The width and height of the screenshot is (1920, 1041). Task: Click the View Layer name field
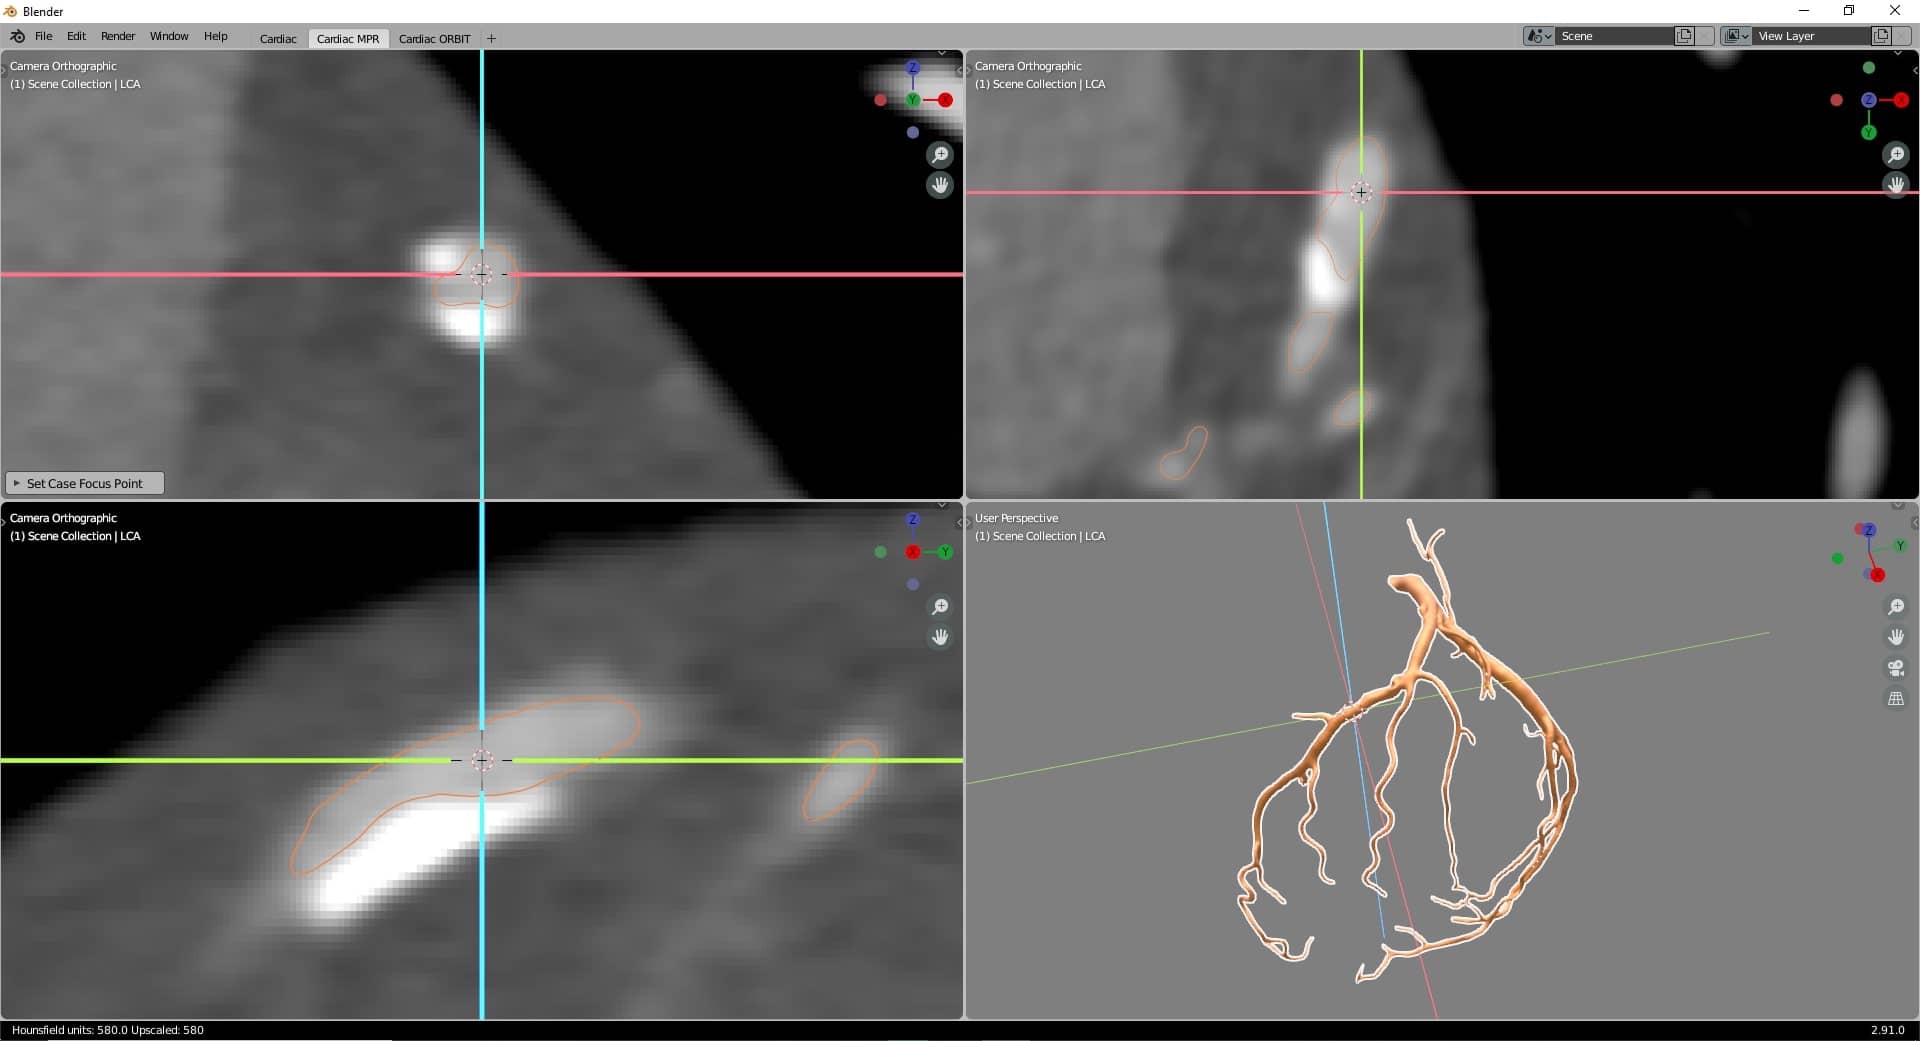pyautogui.click(x=1812, y=36)
